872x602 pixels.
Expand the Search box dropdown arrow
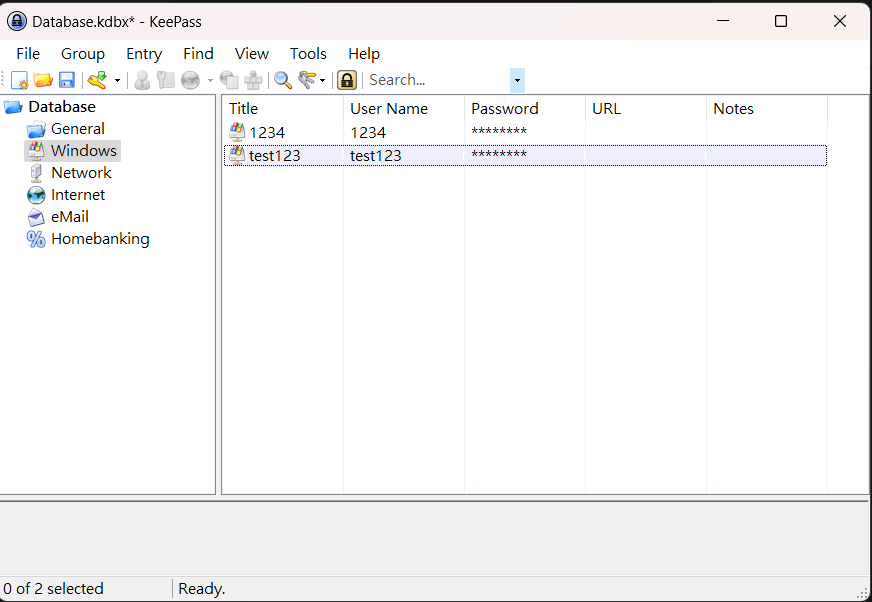[x=517, y=80]
